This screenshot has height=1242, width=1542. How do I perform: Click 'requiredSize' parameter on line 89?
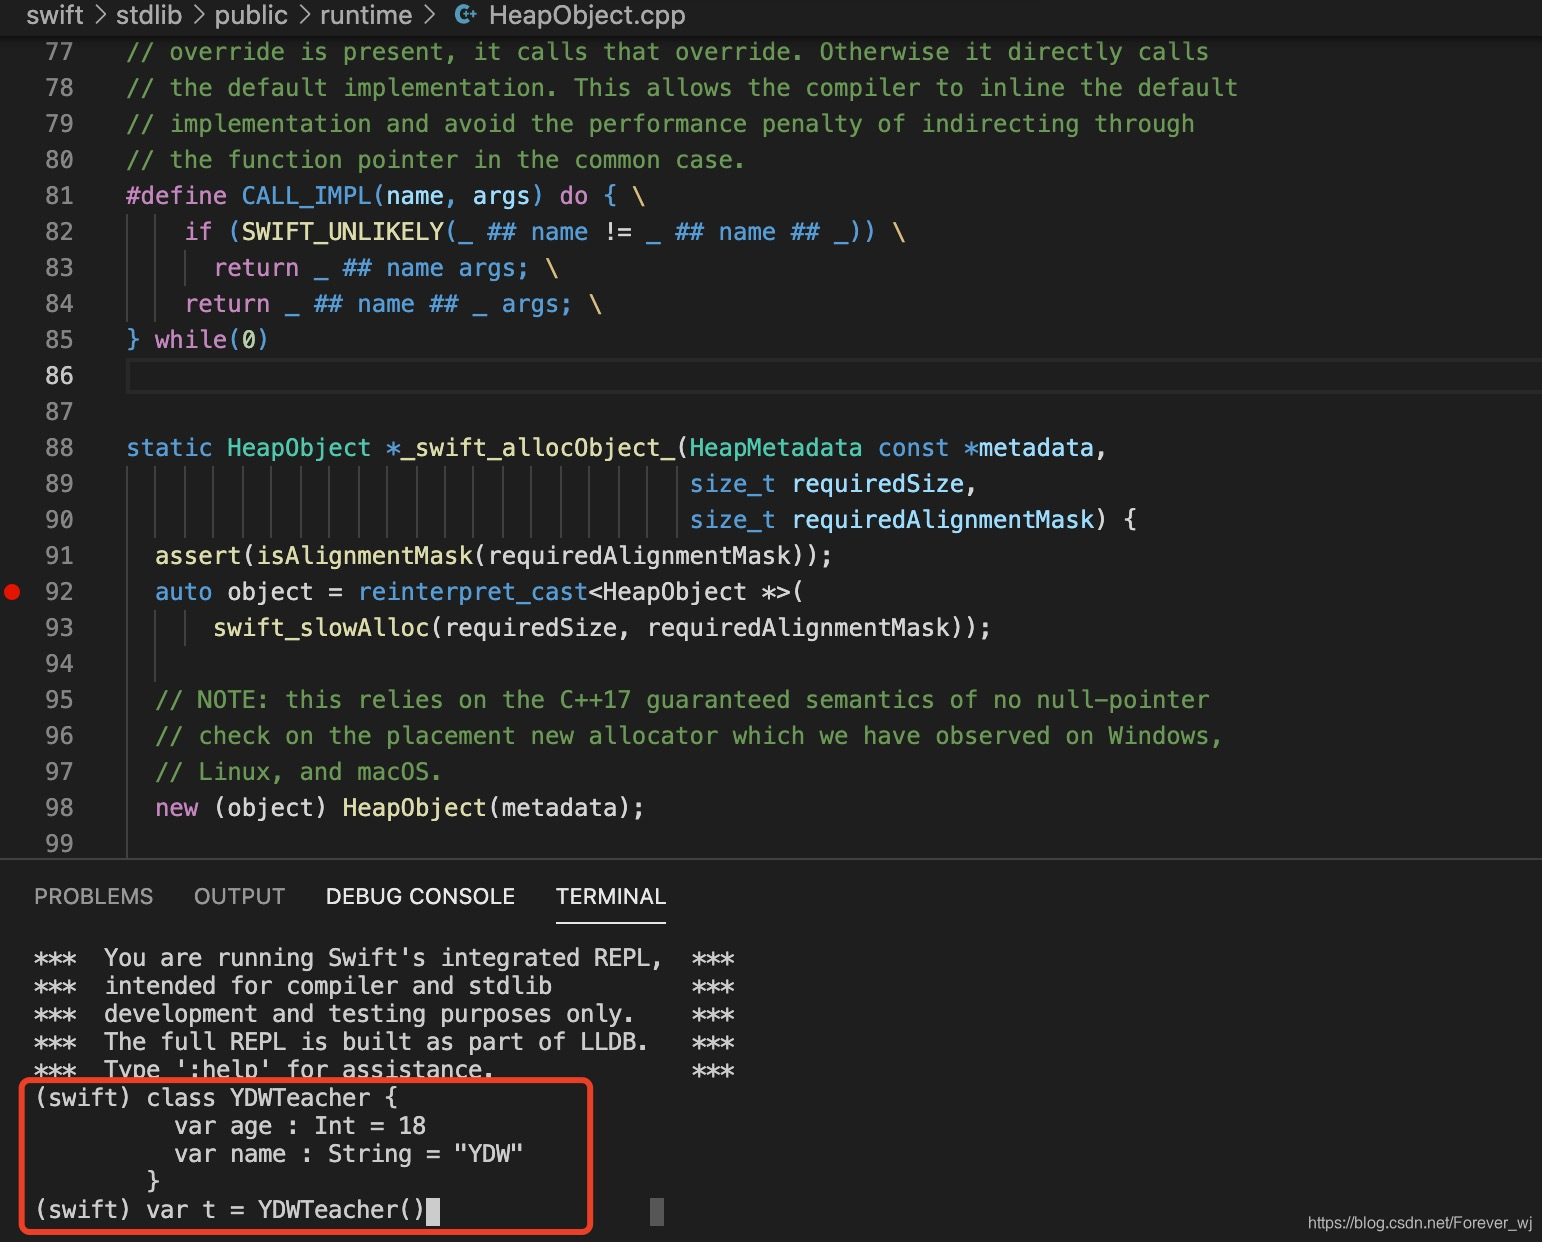coord(878,484)
